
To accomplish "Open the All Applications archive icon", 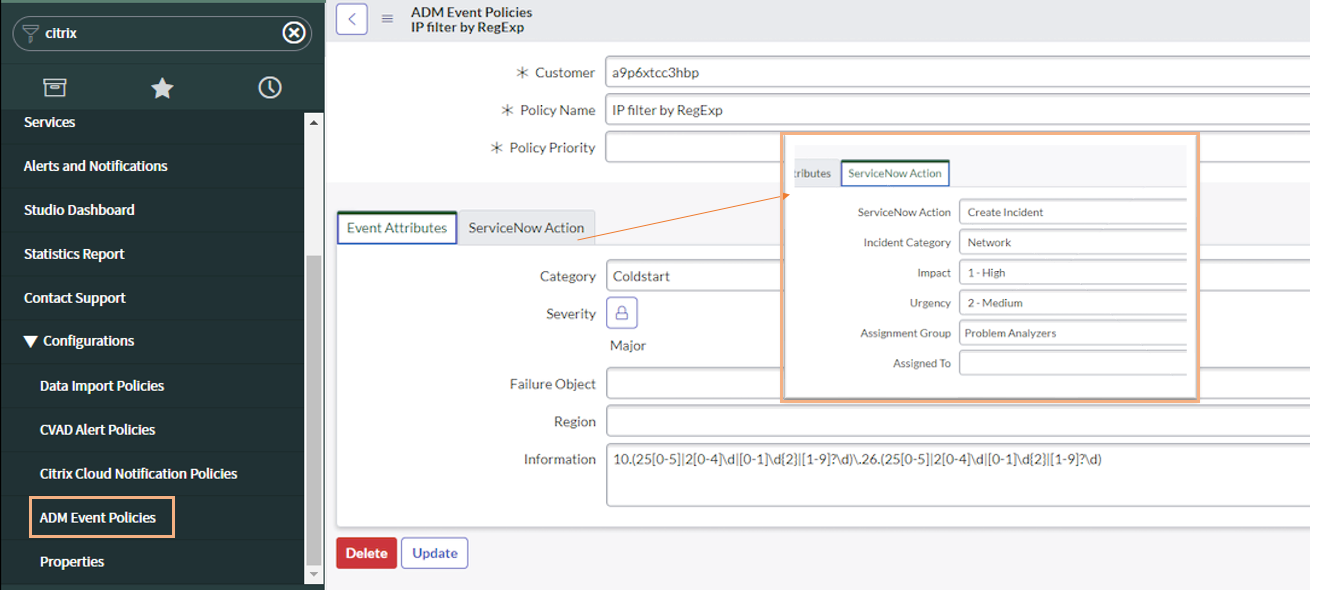I will tap(54, 88).
